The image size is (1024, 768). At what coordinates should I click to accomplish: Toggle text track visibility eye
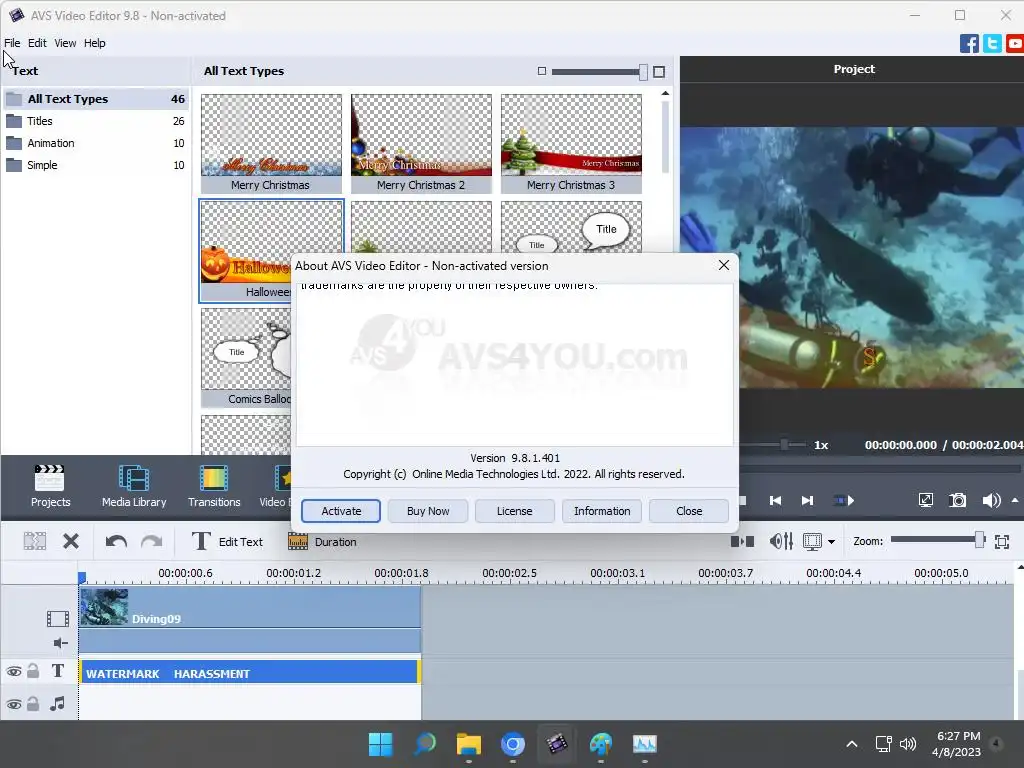coord(14,671)
